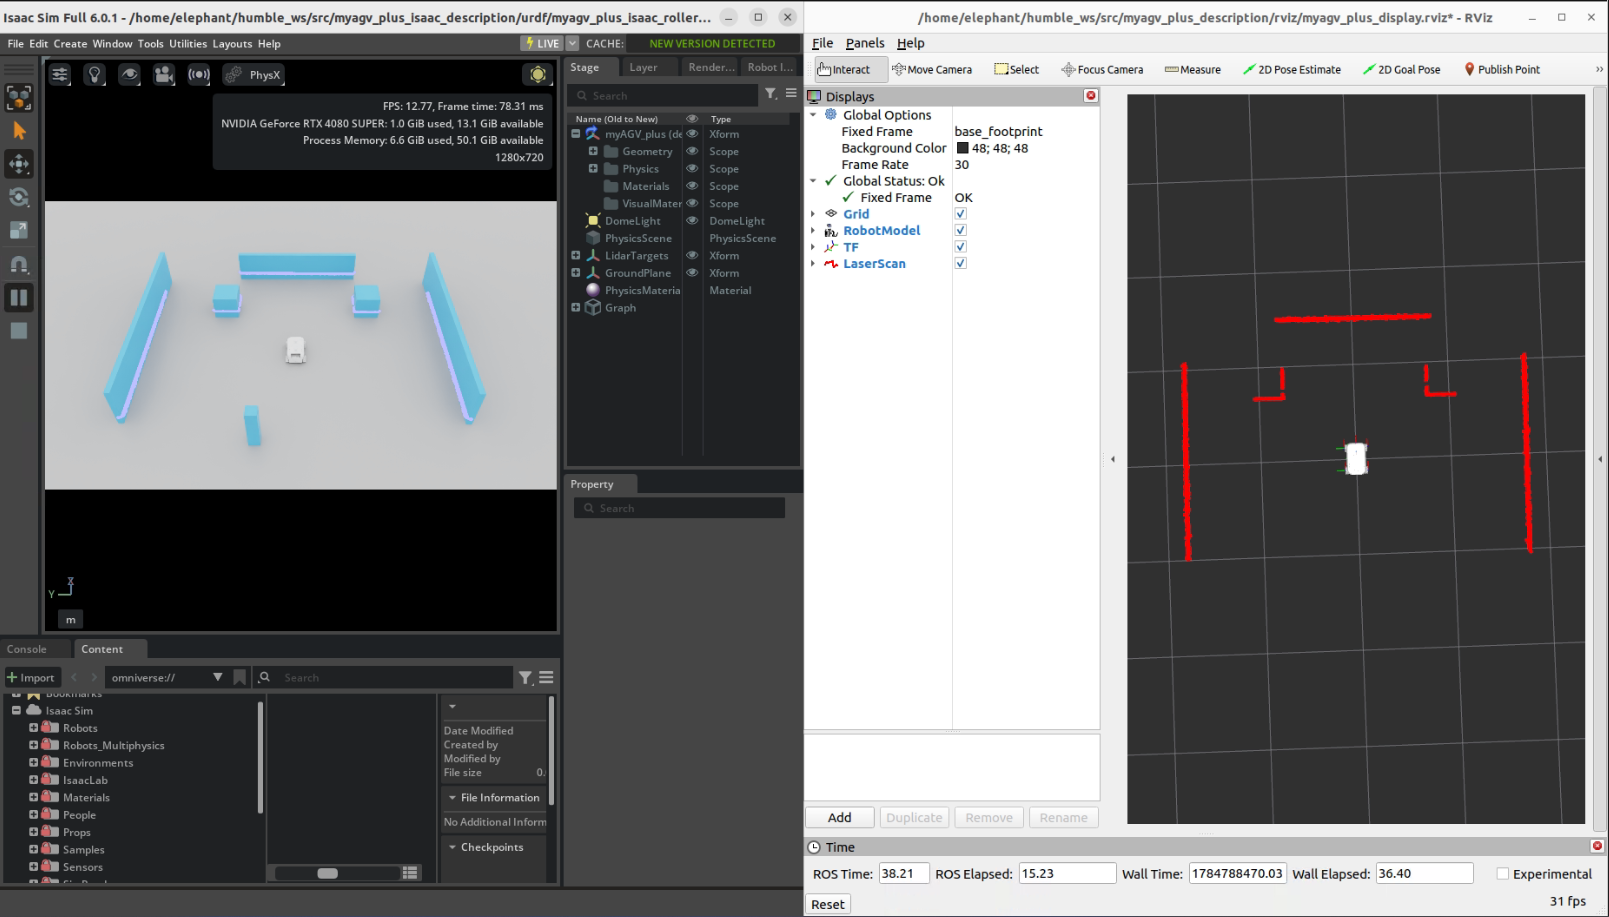Click the Import button in Content browser
Image resolution: width=1609 pixels, height=917 pixels.
pyautogui.click(x=33, y=678)
